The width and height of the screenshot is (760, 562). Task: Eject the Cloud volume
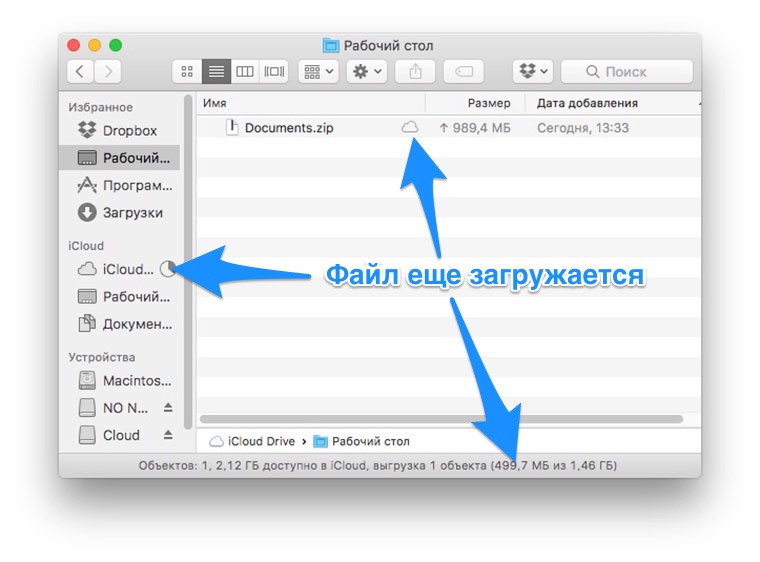[168, 434]
